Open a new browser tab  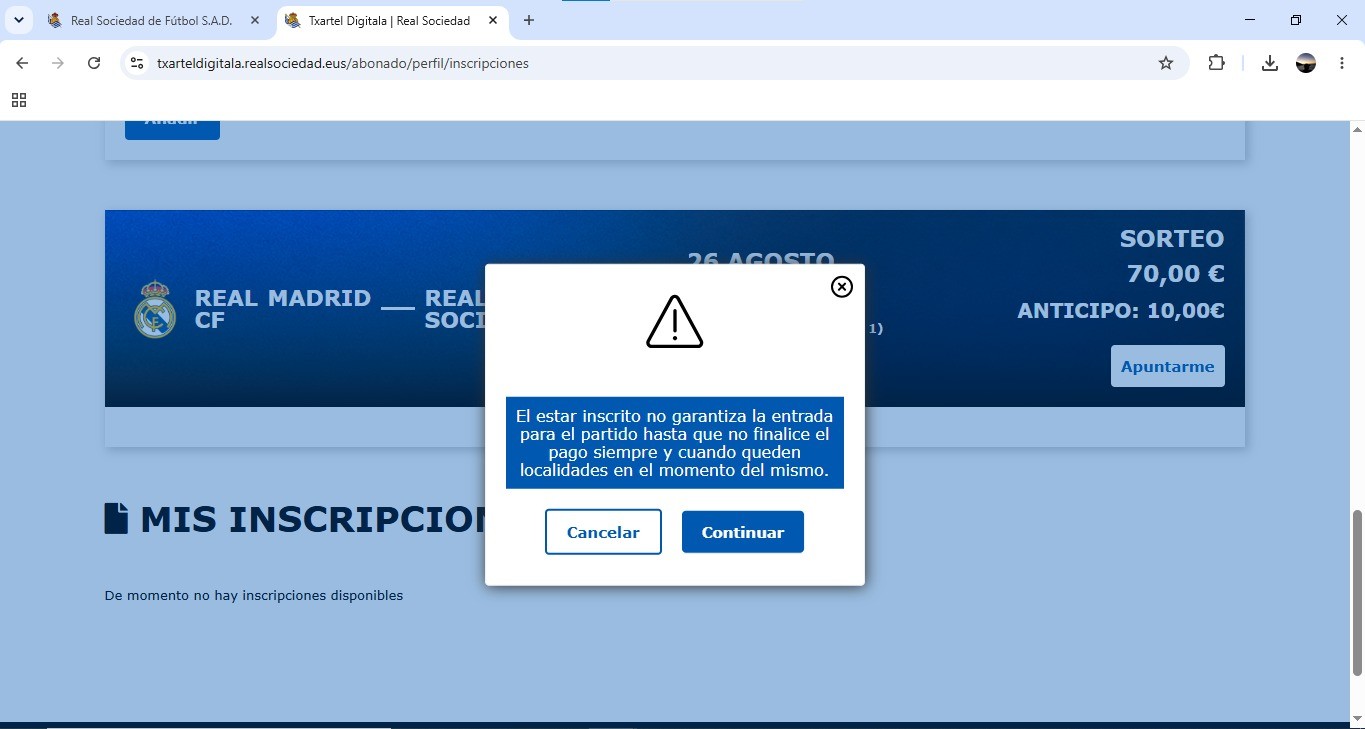click(529, 20)
